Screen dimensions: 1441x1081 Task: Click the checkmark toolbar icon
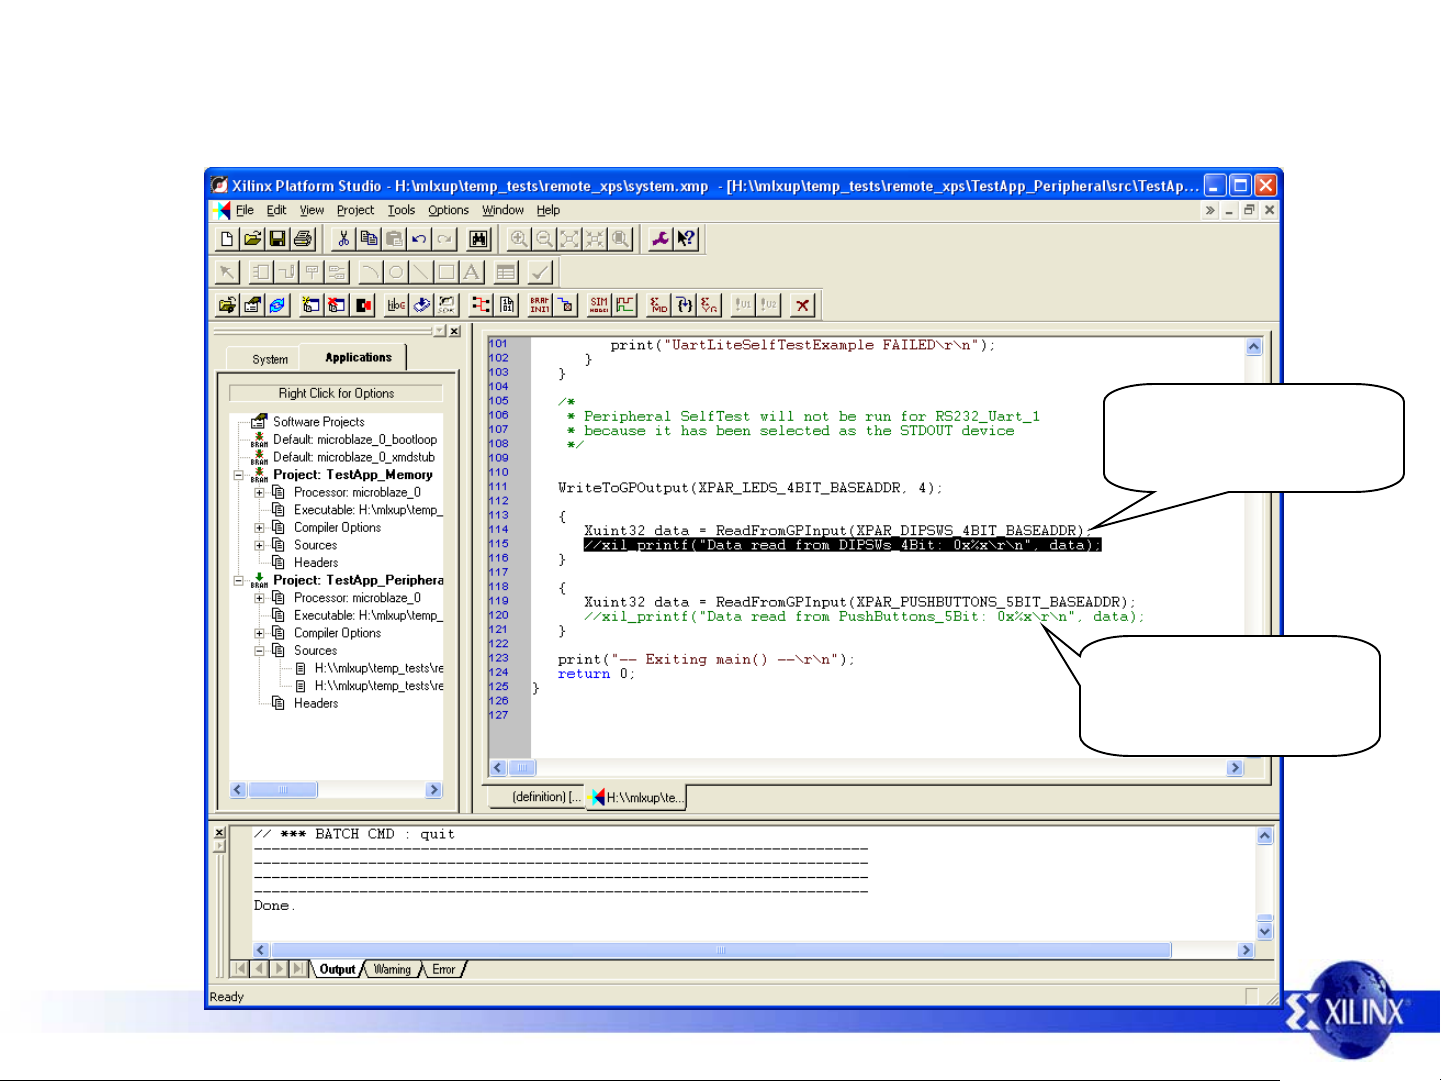[x=540, y=272]
